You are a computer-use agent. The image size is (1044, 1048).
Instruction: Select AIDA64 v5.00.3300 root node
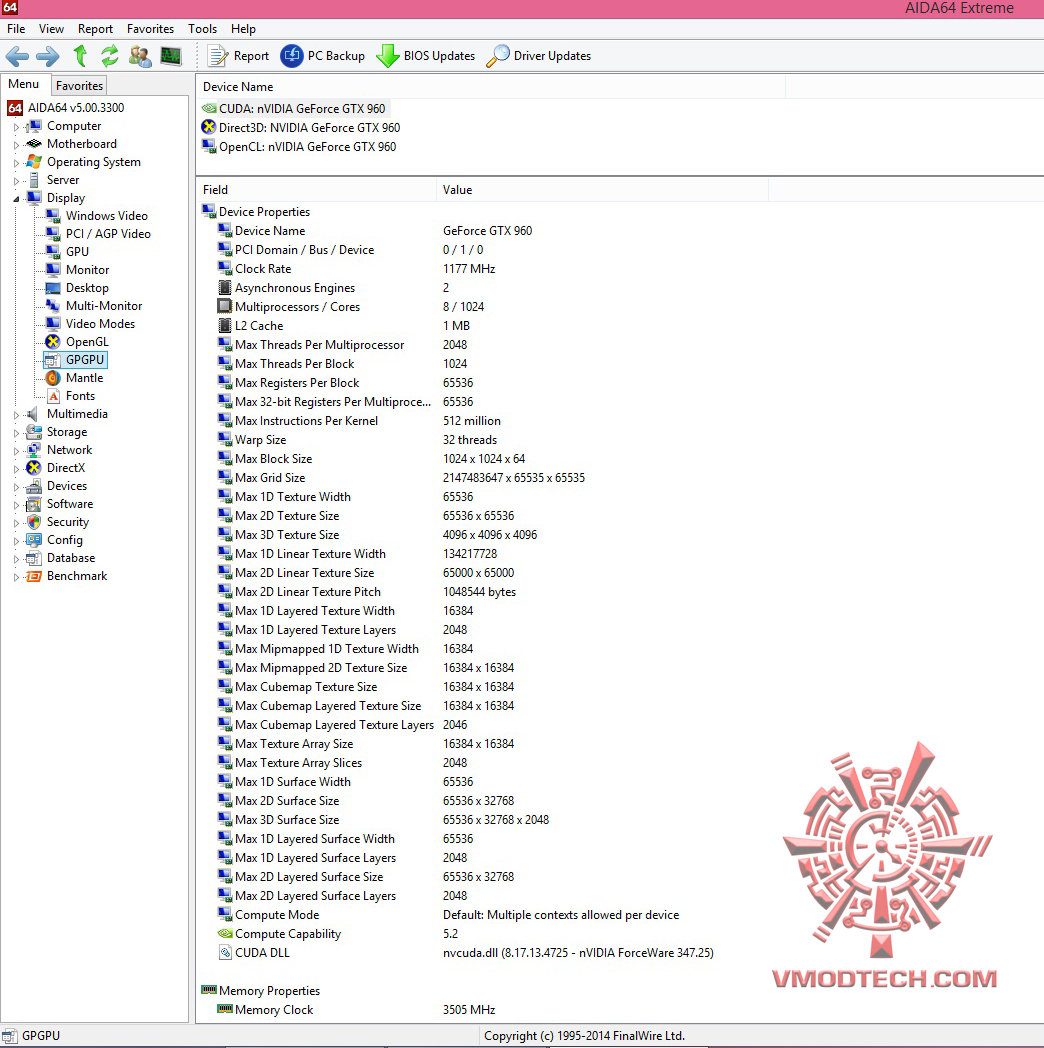tap(66, 108)
